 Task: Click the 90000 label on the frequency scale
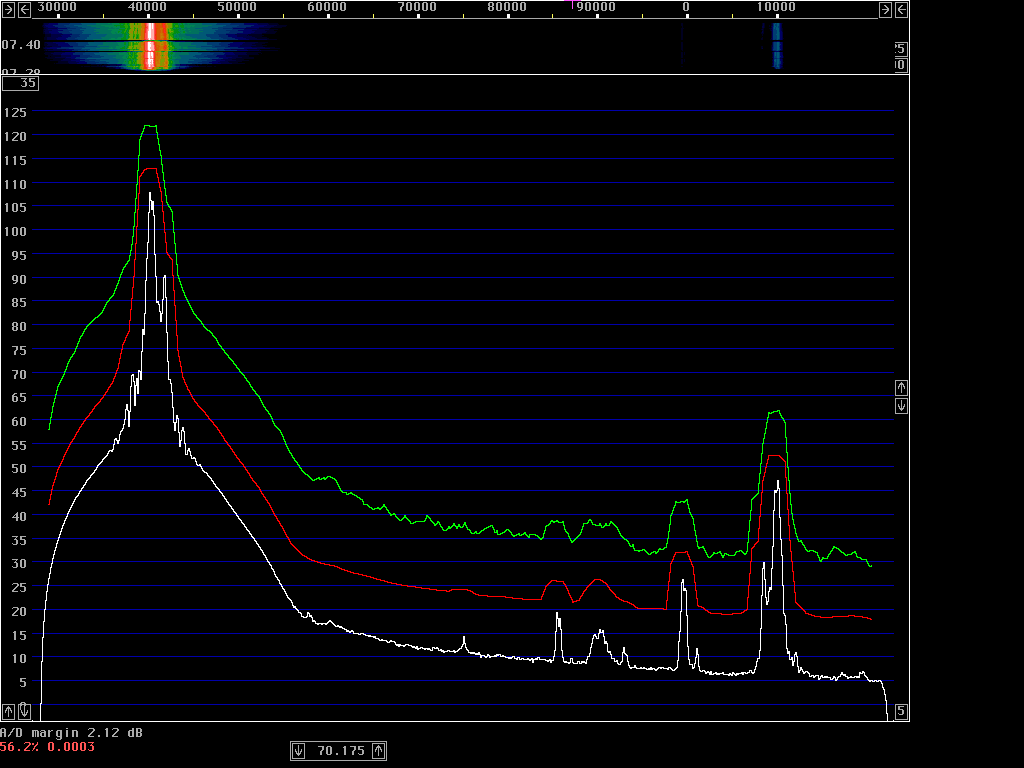pyautogui.click(x=596, y=7)
